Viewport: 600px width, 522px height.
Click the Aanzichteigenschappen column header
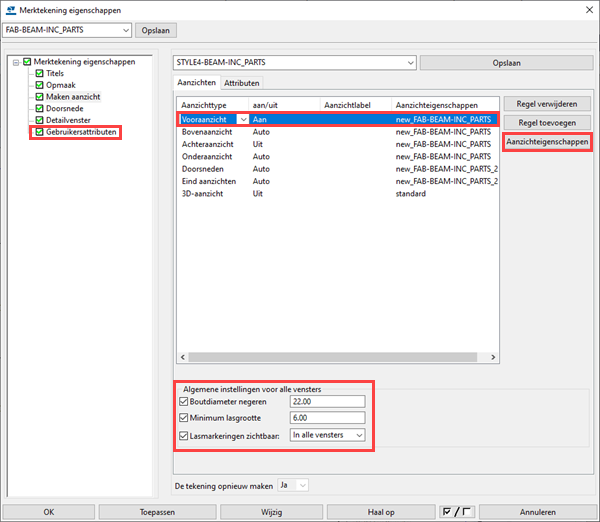point(445,105)
